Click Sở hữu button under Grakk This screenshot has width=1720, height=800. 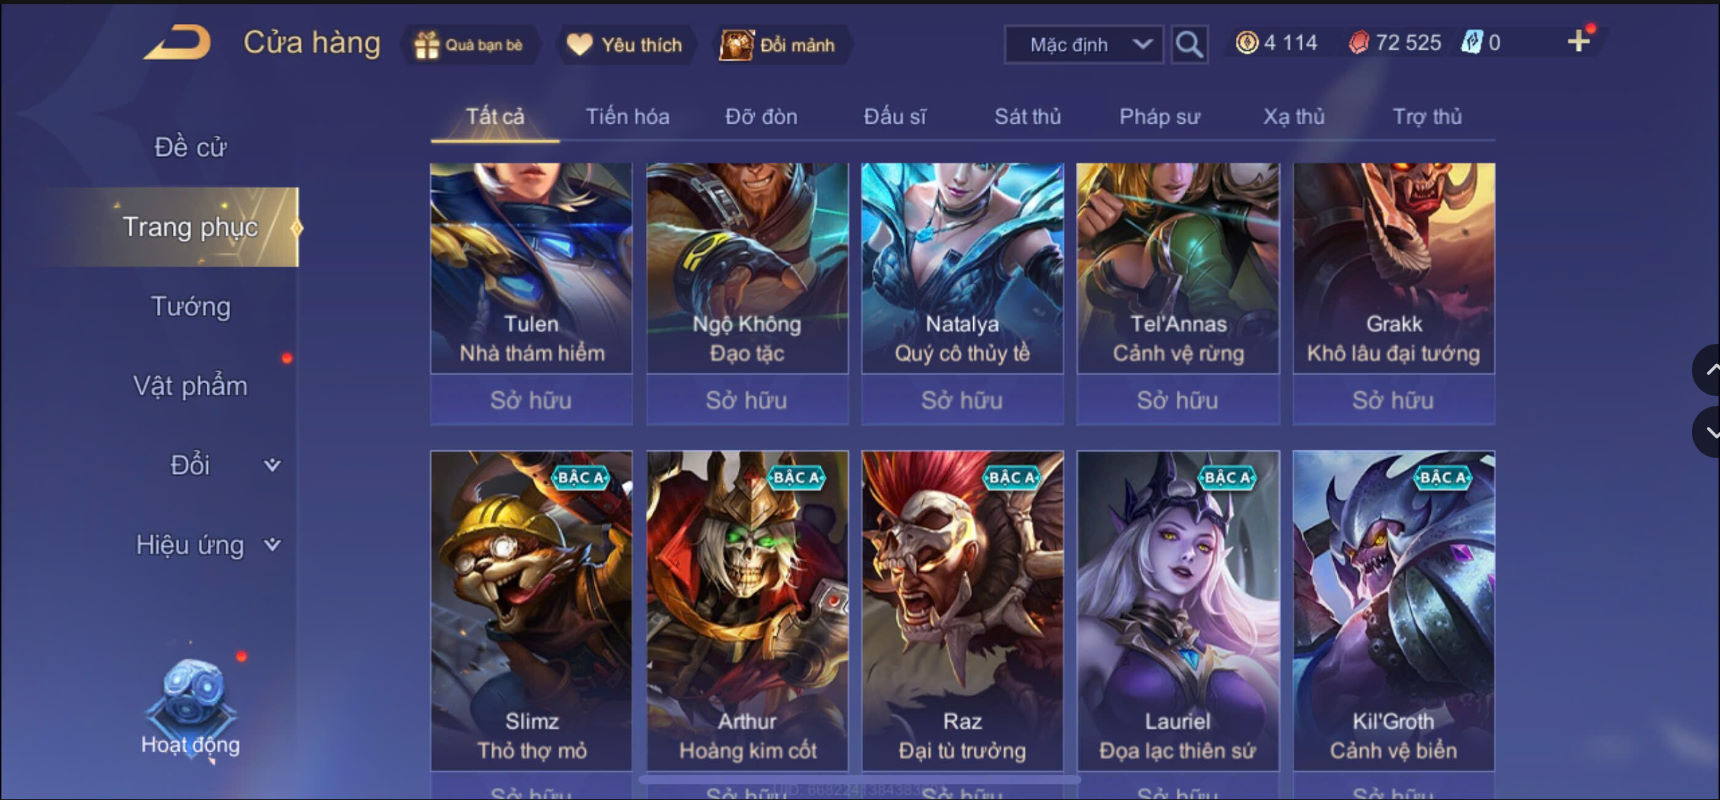(x=1393, y=400)
